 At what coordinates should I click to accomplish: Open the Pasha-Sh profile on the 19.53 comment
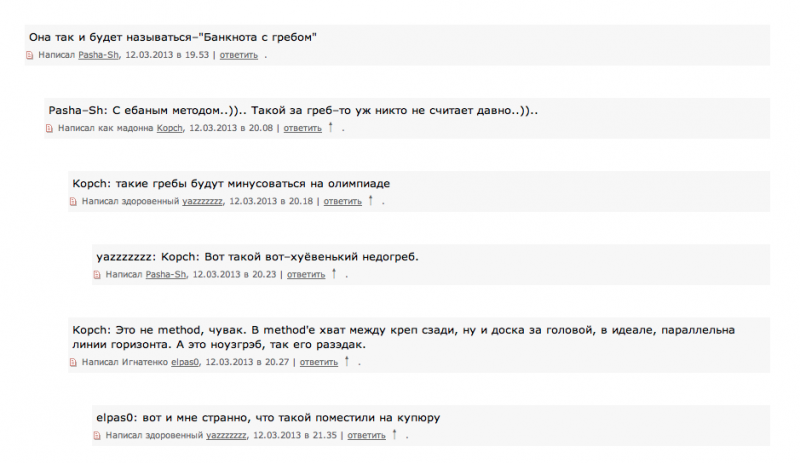pyautogui.click(x=98, y=55)
